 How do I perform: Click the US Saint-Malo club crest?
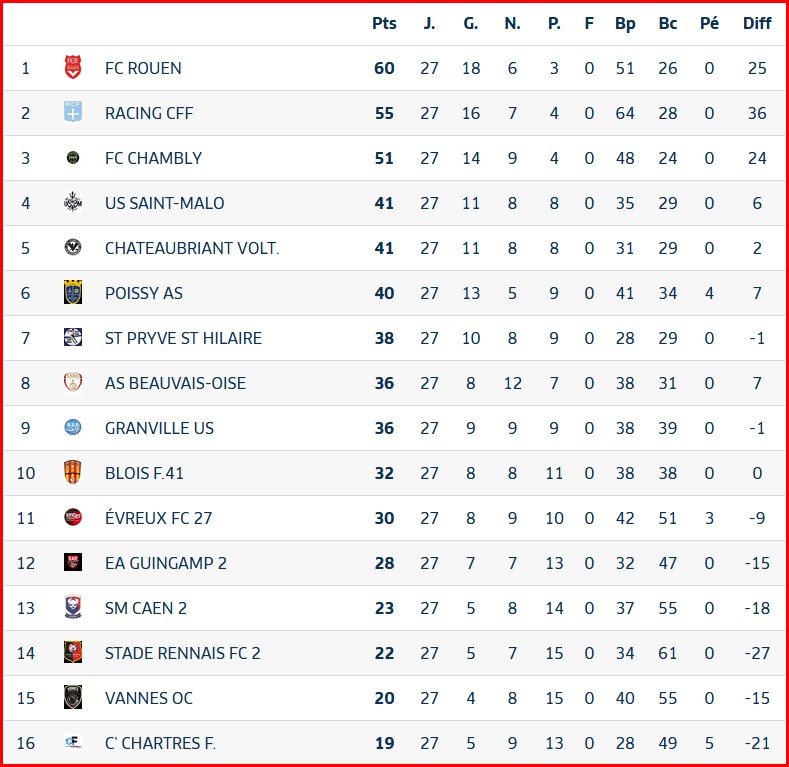72,203
